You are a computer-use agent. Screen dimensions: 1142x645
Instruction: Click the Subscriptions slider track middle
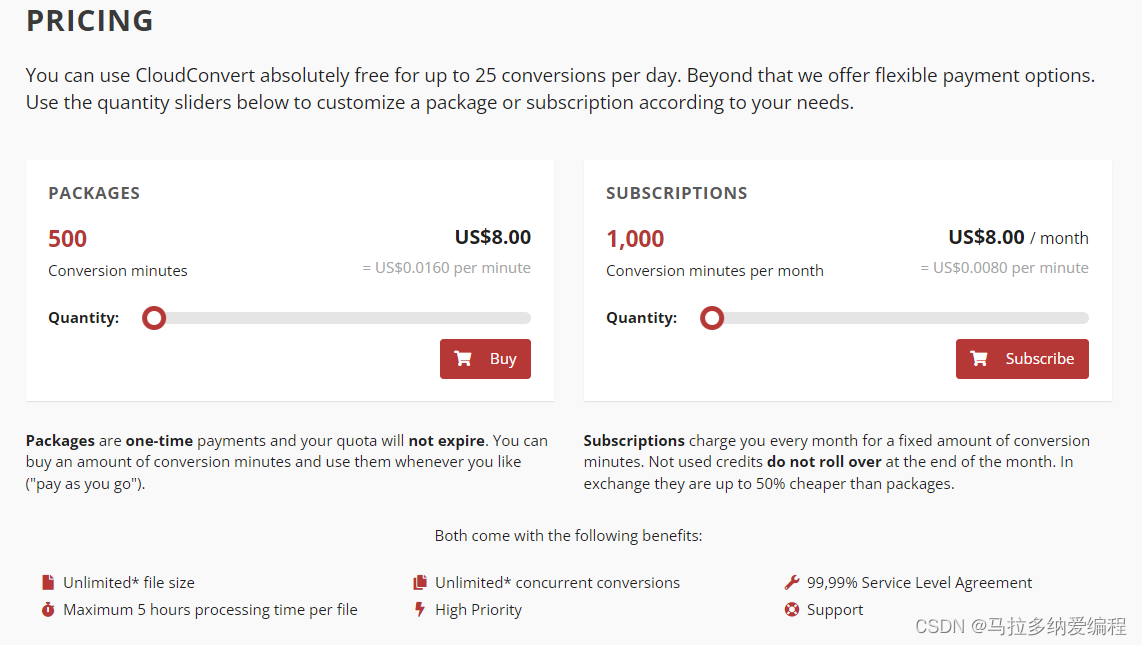[898, 318]
